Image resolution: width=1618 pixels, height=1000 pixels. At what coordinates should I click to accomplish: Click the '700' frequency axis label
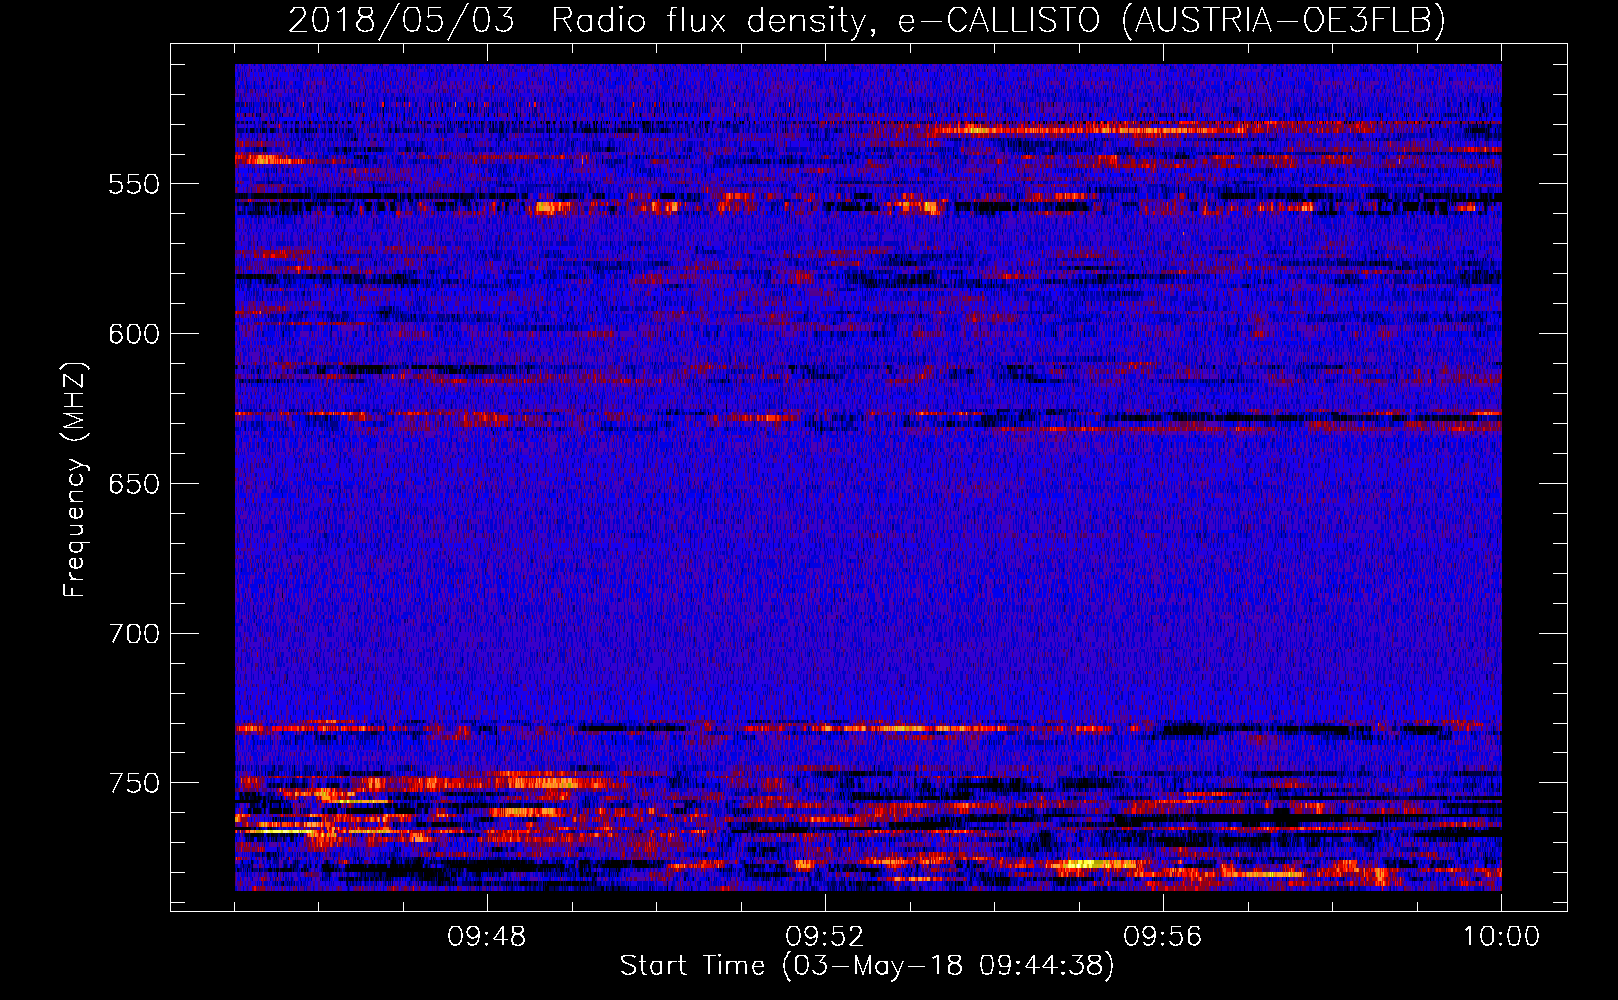pyautogui.click(x=134, y=634)
